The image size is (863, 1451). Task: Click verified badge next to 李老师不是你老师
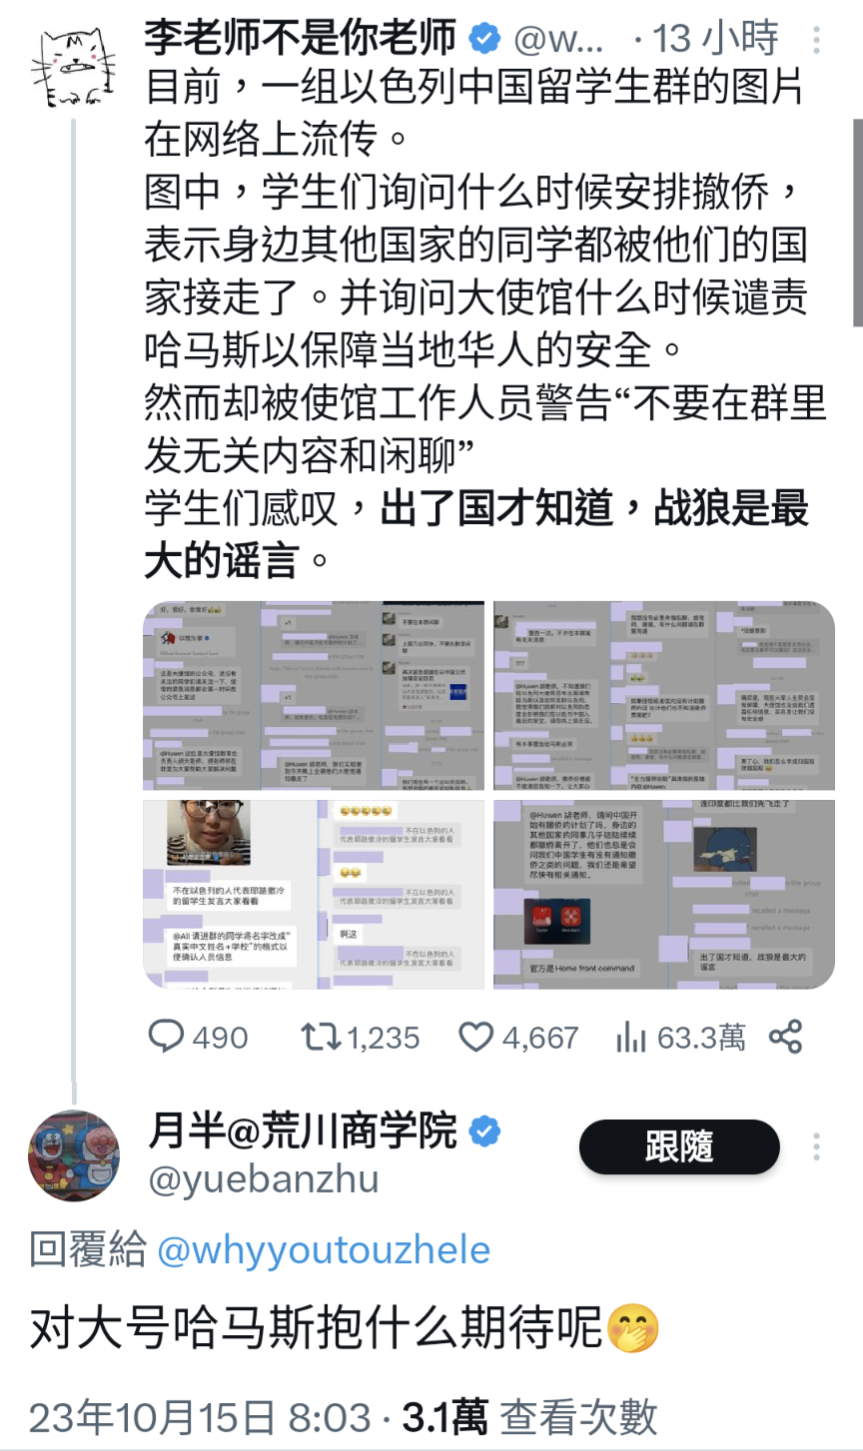[486, 38]
